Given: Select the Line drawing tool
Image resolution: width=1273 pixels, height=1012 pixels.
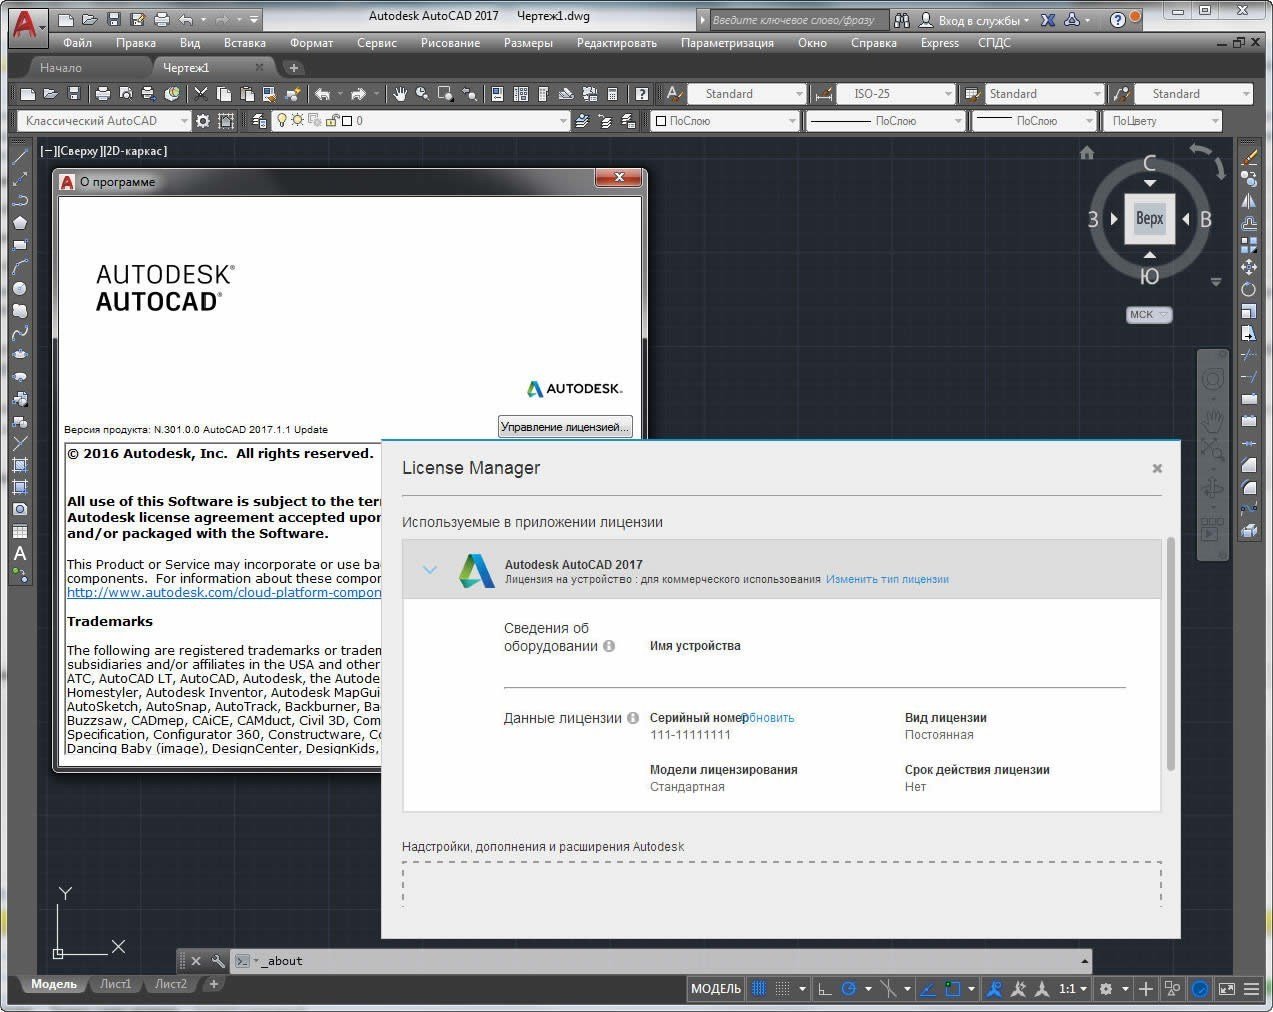Looking at the screenshot, I should [x=20, y=157].
